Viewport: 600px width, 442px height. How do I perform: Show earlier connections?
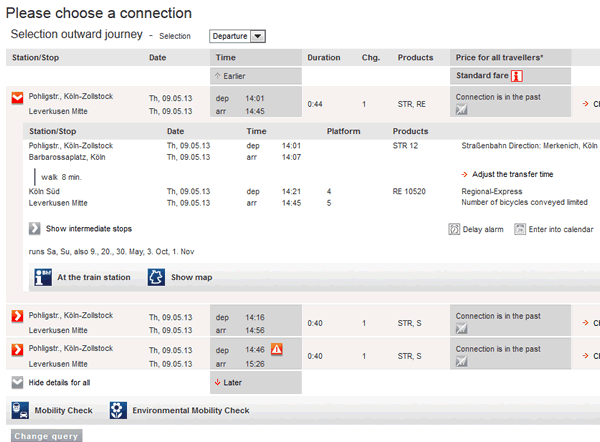point(229,76)
